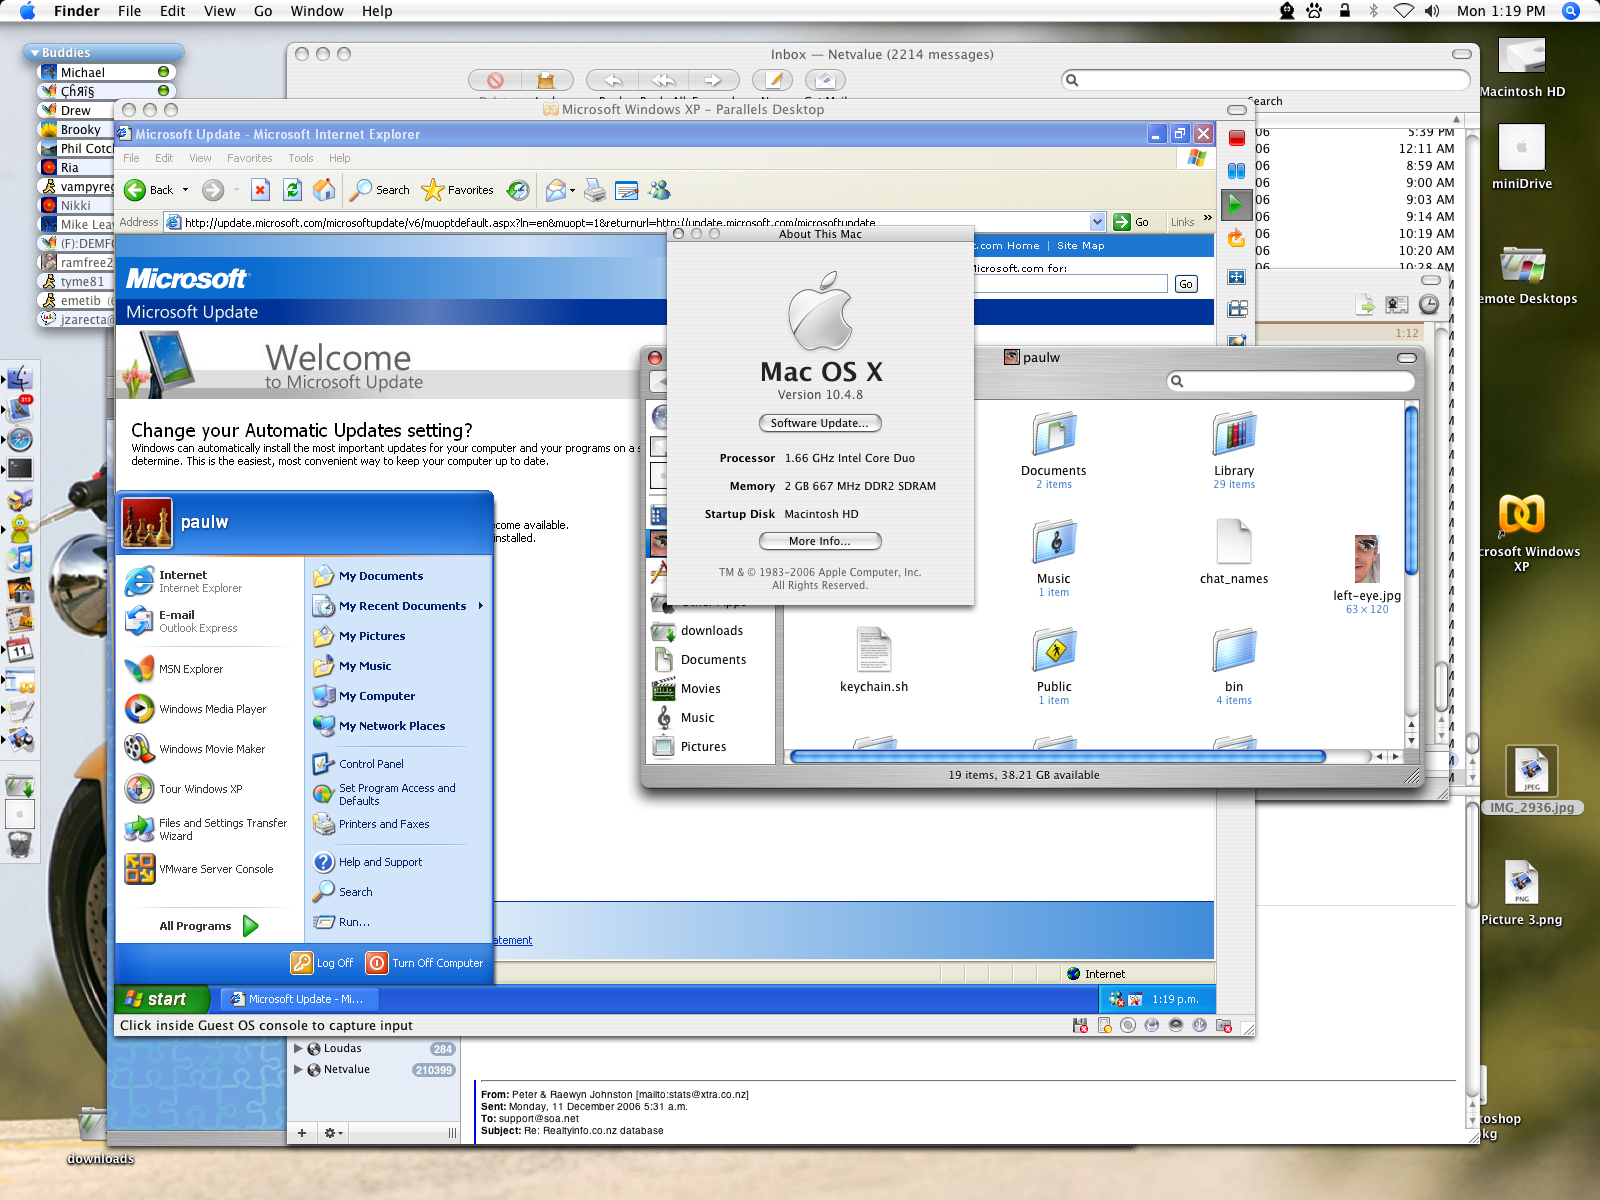Collapse the Buddies list triangle

click(x=35, y=53)
